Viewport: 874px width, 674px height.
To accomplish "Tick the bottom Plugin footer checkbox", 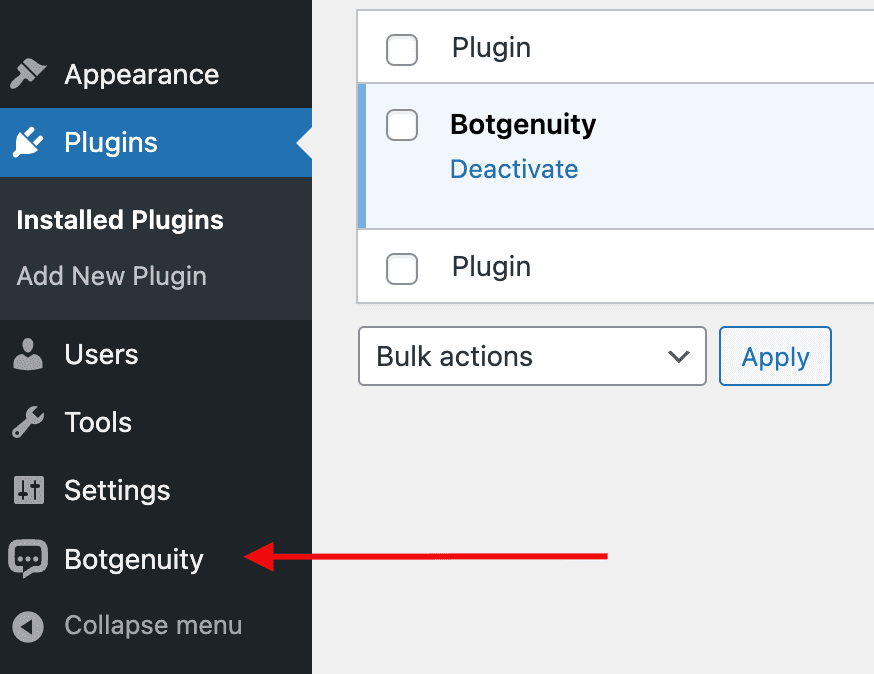I will (402, 269).
